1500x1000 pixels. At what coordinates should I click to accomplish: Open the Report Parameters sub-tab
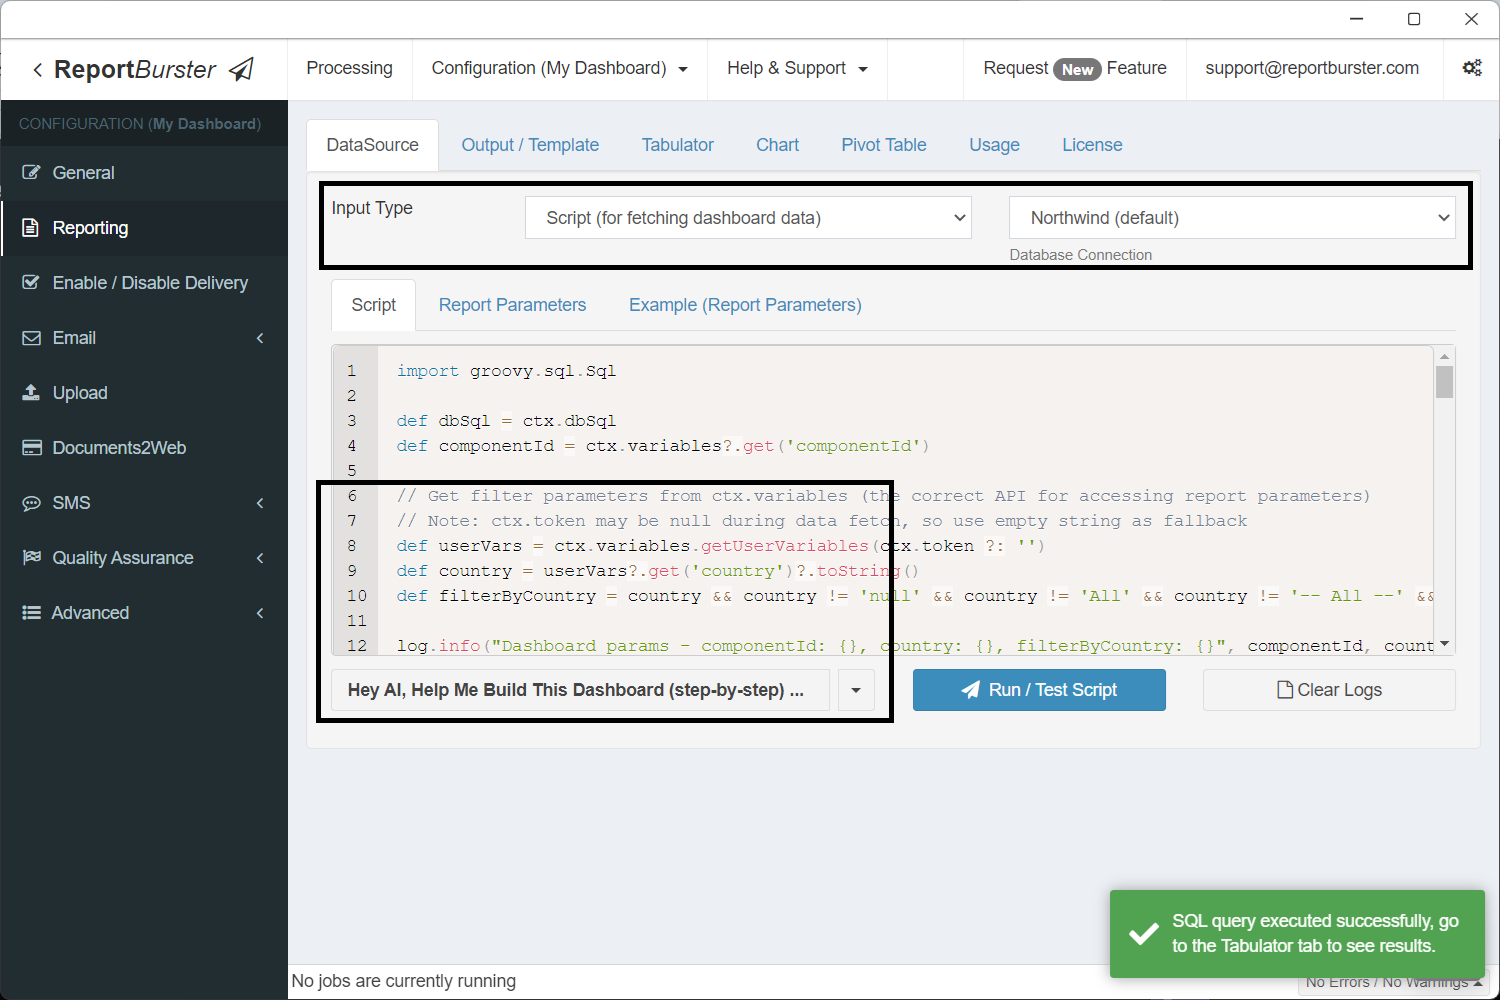(512, 305)
